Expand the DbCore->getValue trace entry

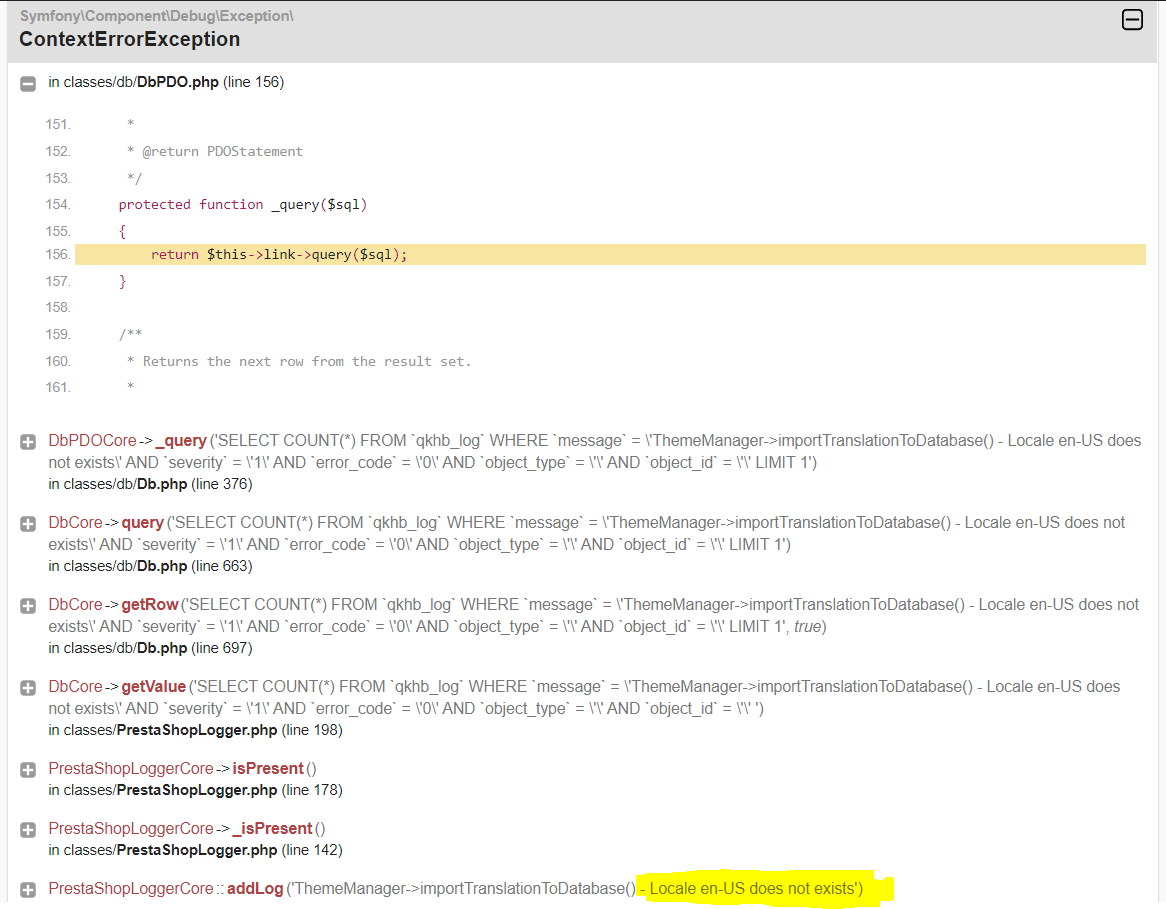pos(28,687)
